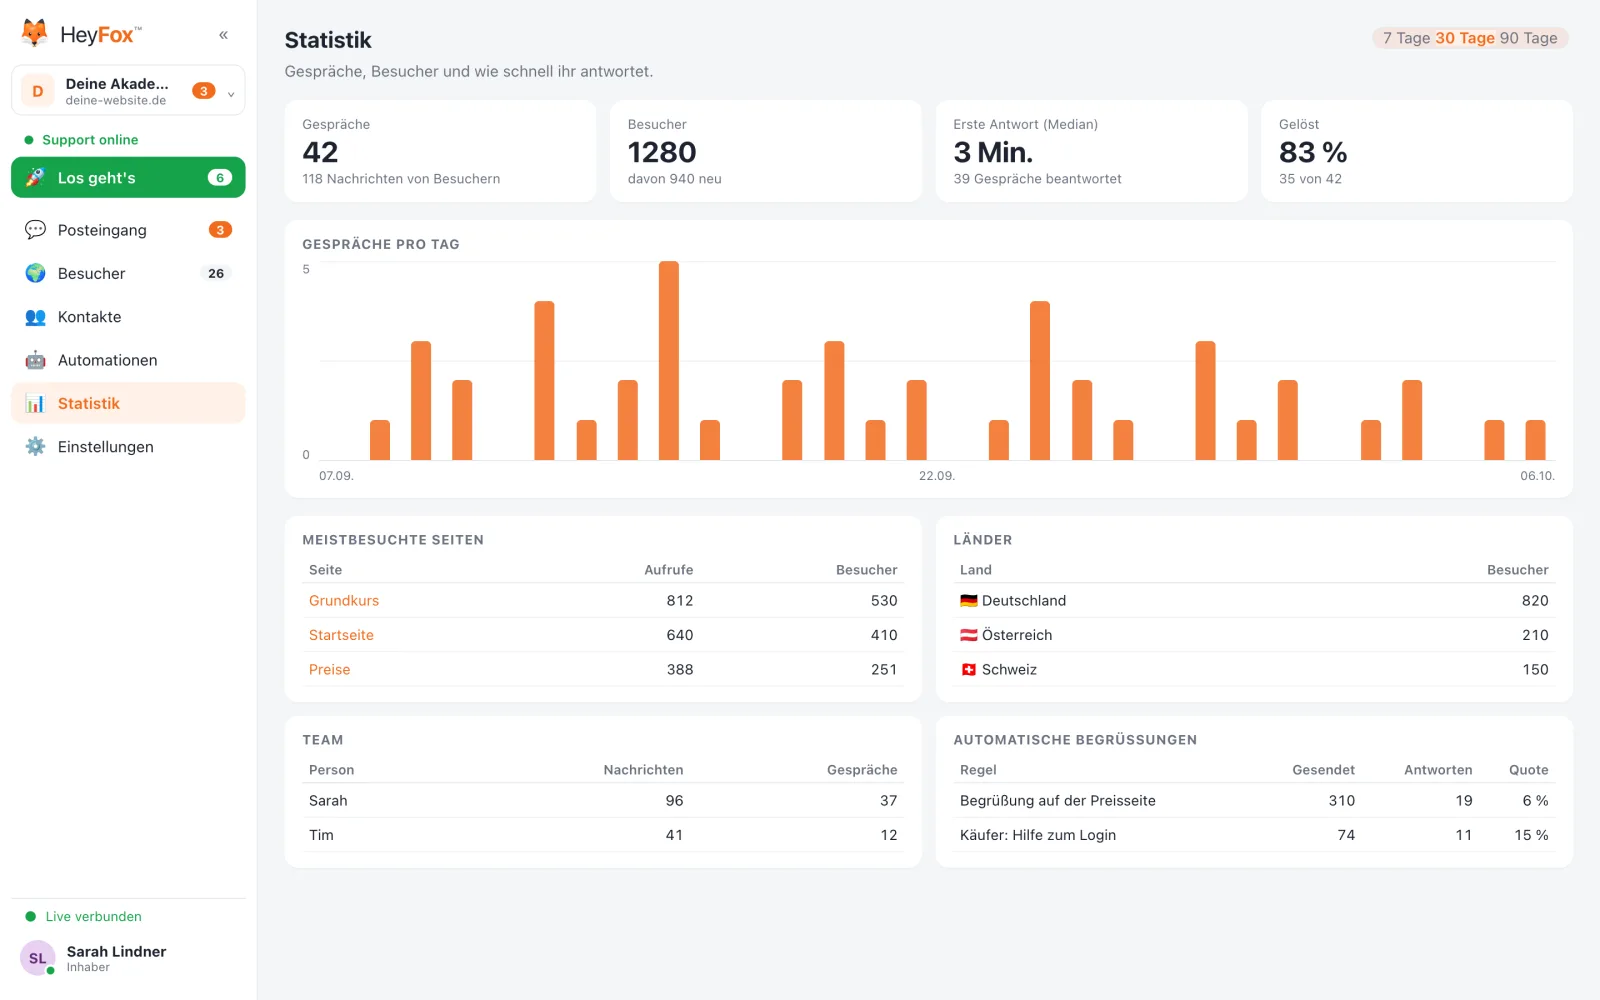This screenshot has height=1000, width=1600.
Task: Select the 30 Tage range
Action: point(1465,38)
